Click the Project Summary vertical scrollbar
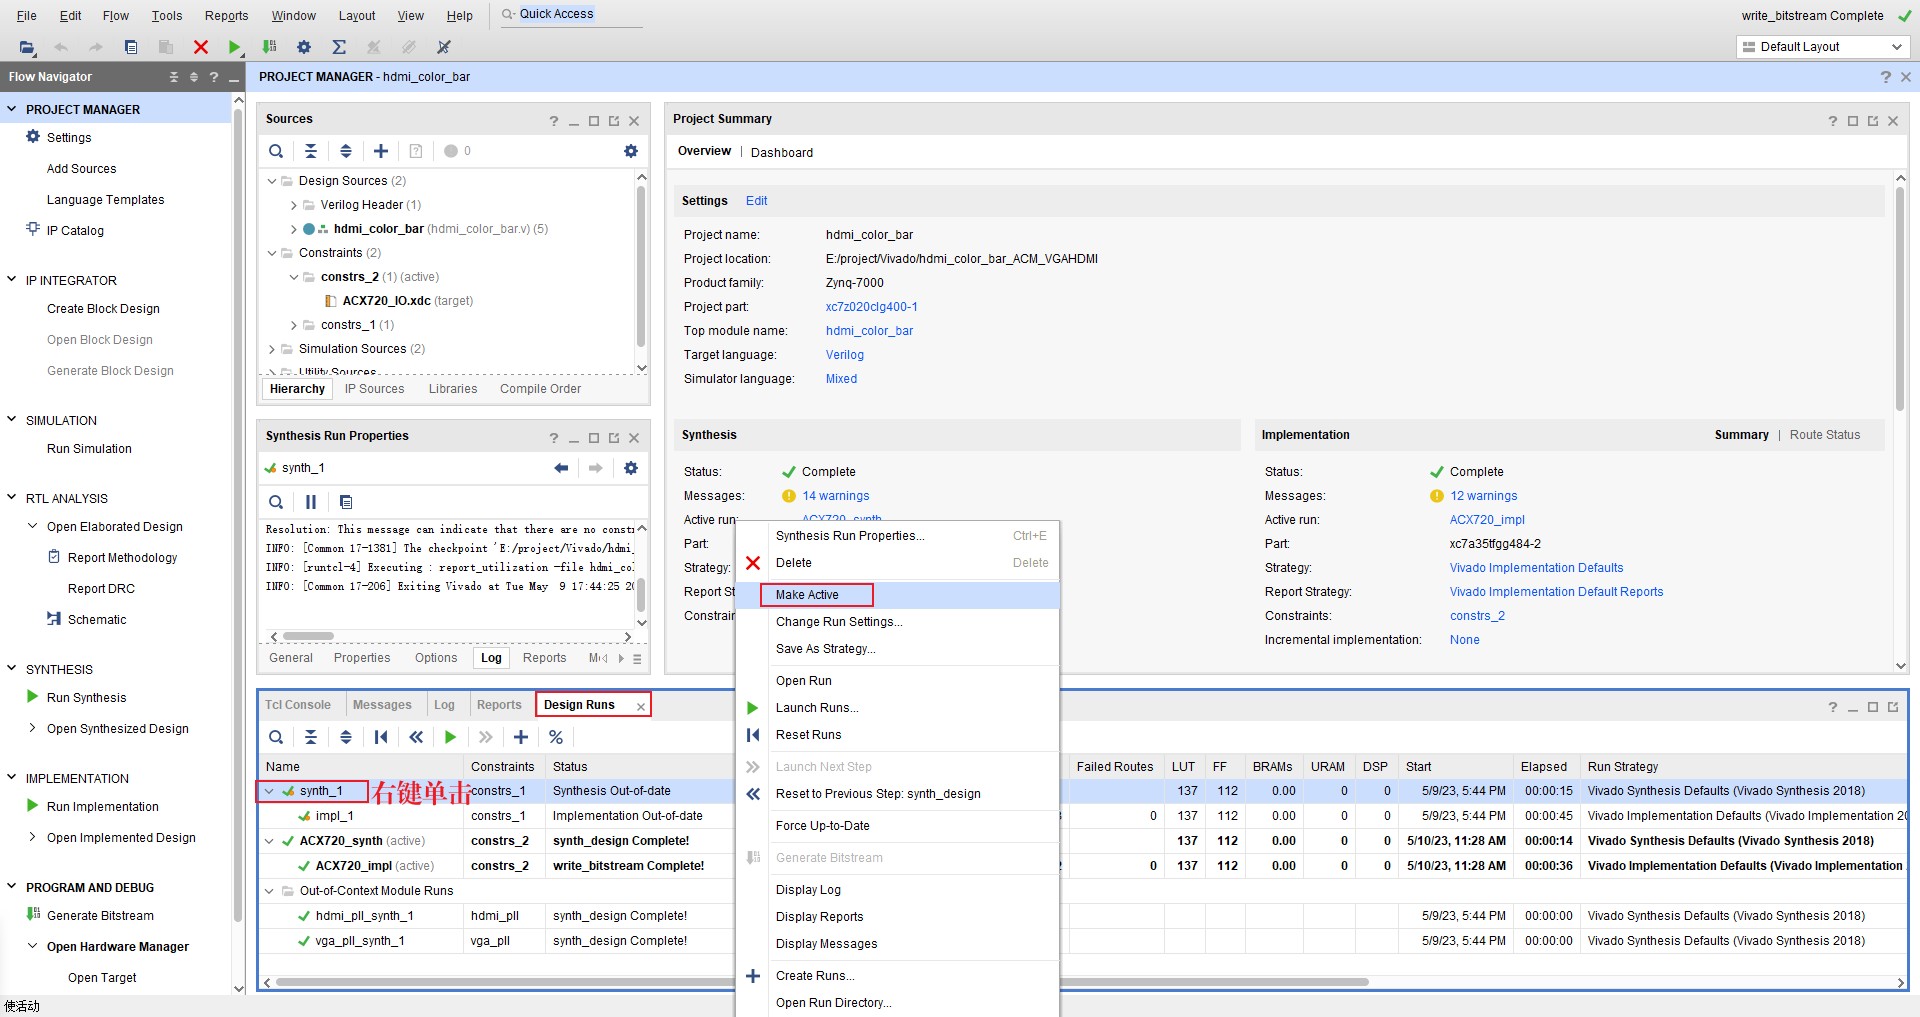 pyautogui.click(x=1900, y=300)
